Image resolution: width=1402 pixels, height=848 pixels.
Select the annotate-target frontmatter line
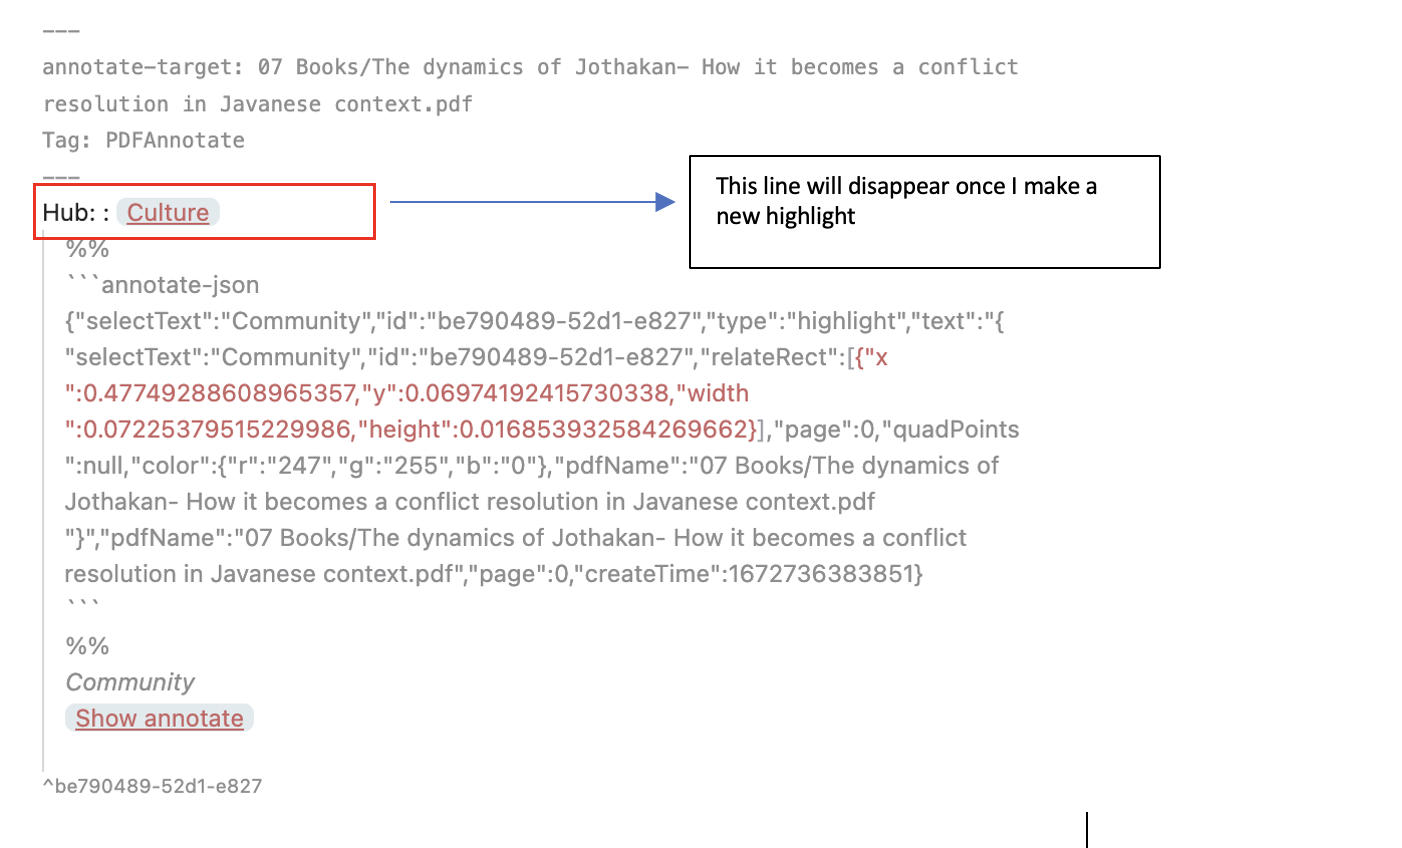click(x=400, y=67)
